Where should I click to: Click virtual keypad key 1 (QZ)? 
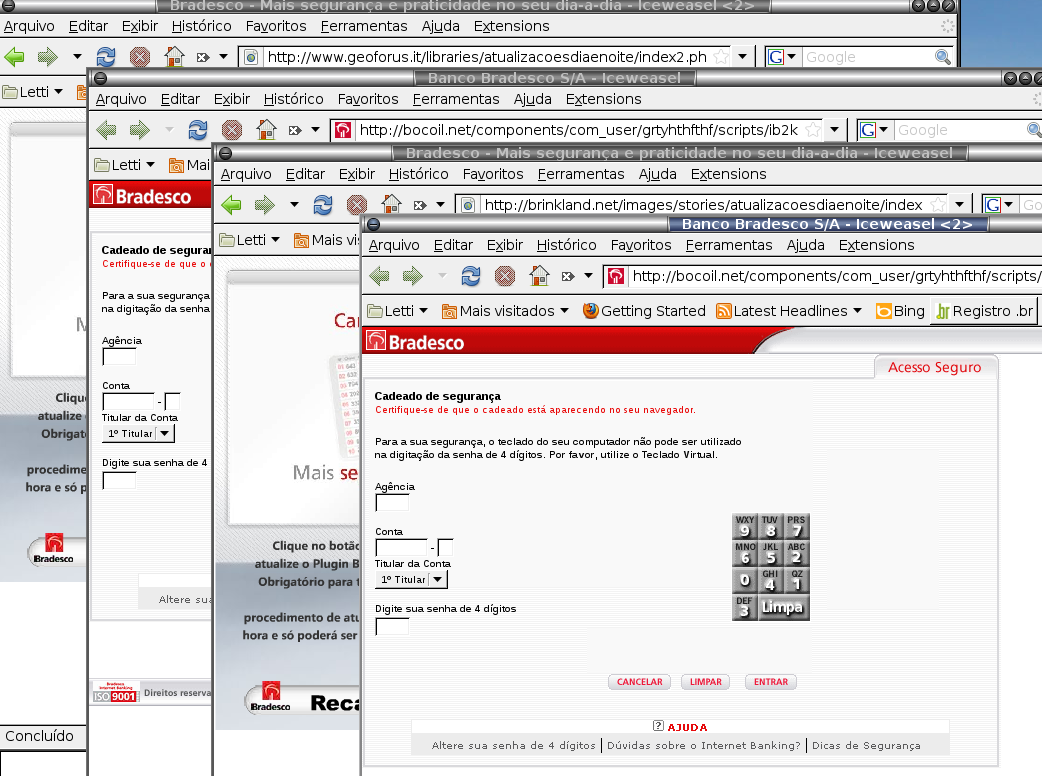[x=797, y=581]
